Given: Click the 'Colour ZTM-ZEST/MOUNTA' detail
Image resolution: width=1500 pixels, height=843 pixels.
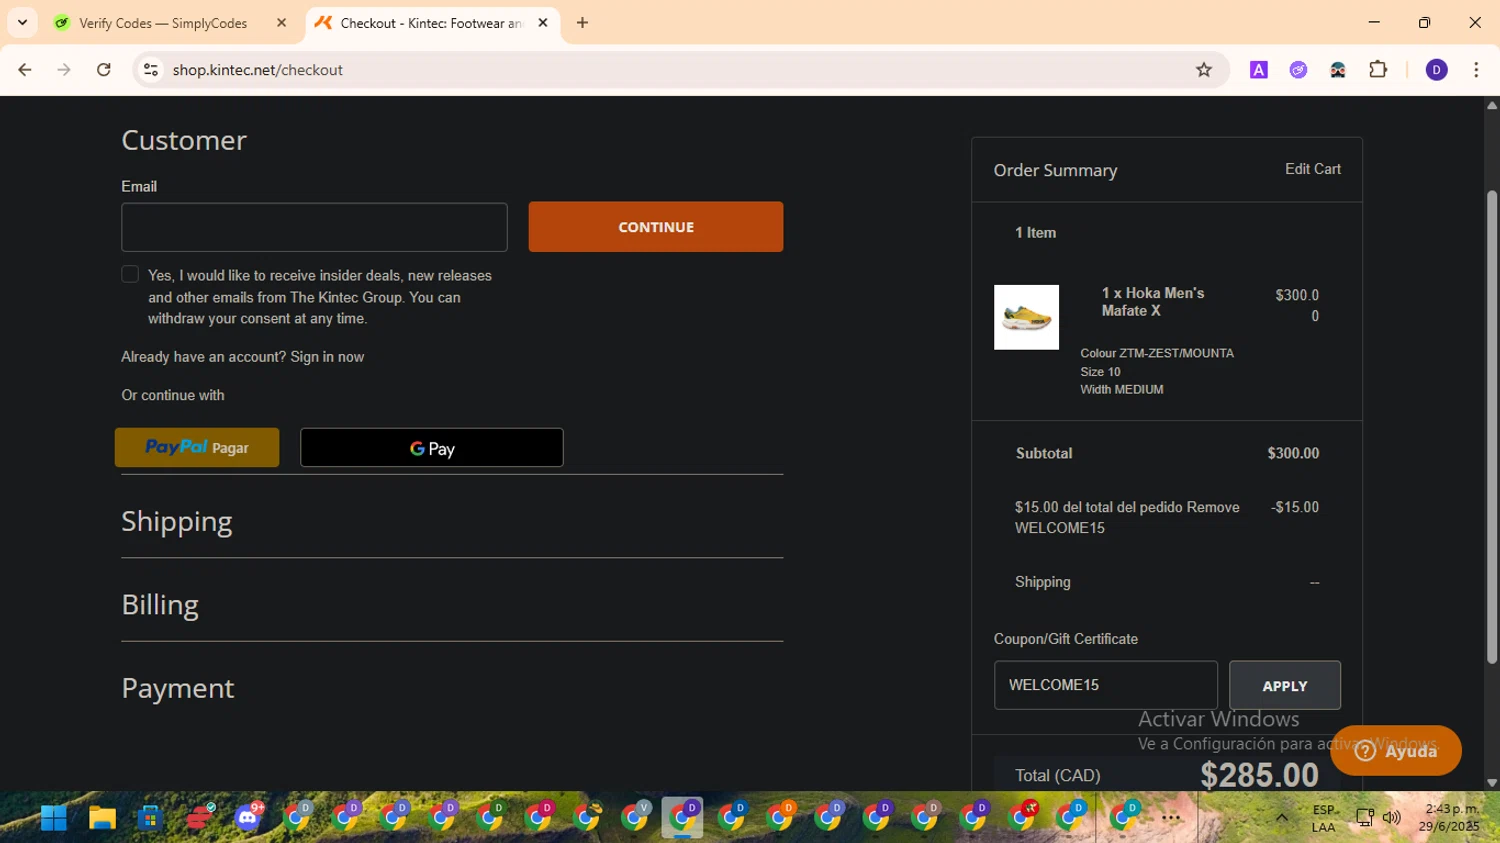Looking at the screenshot, I should 1157,353.
